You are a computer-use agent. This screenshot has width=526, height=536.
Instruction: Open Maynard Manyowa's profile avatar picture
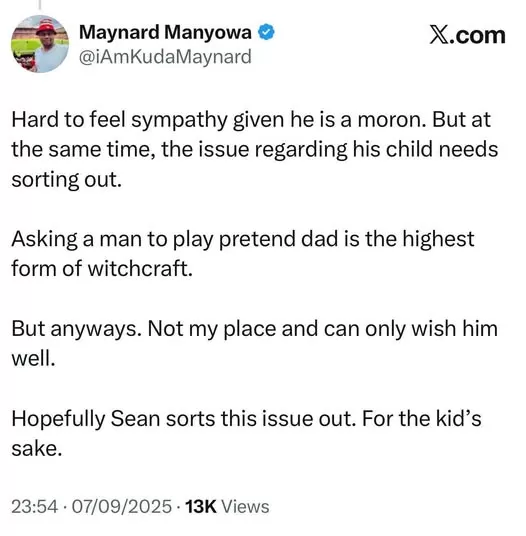coord(40,44)
